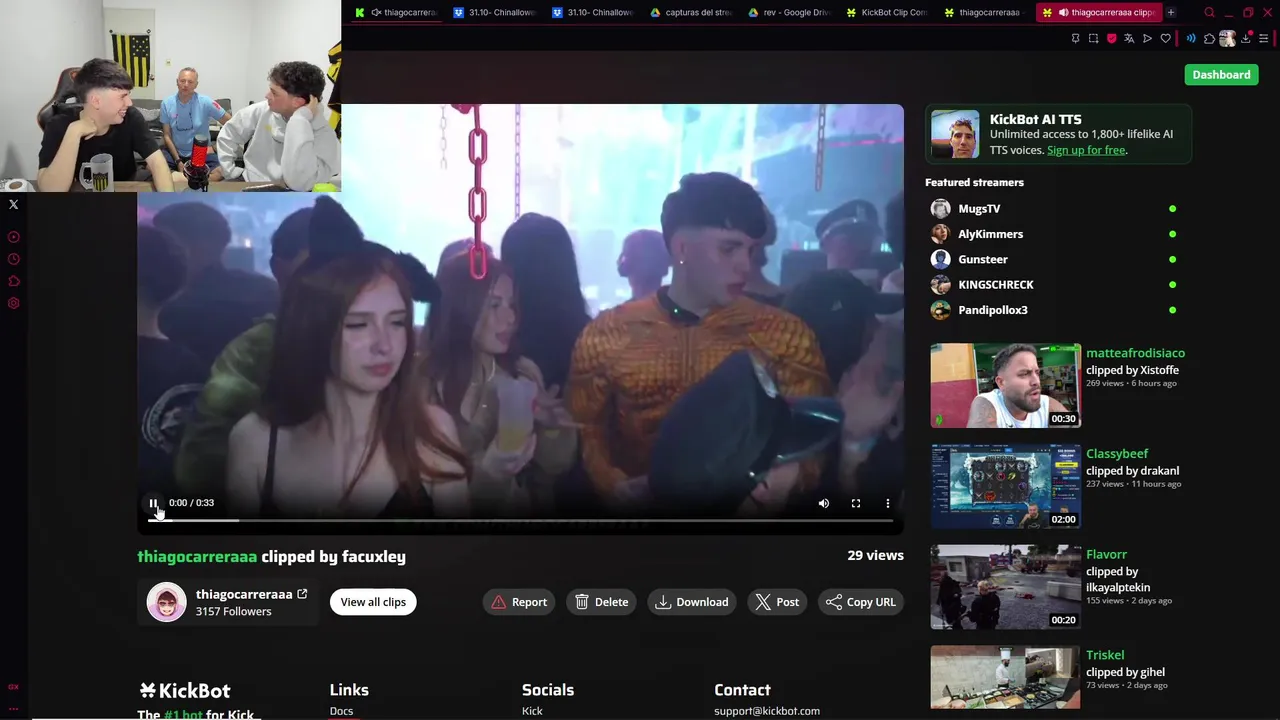Image resolution: width=1280 pixels, height=720 pixels.
Task: Open the browser downloads icon
Action: [1246, 38]
